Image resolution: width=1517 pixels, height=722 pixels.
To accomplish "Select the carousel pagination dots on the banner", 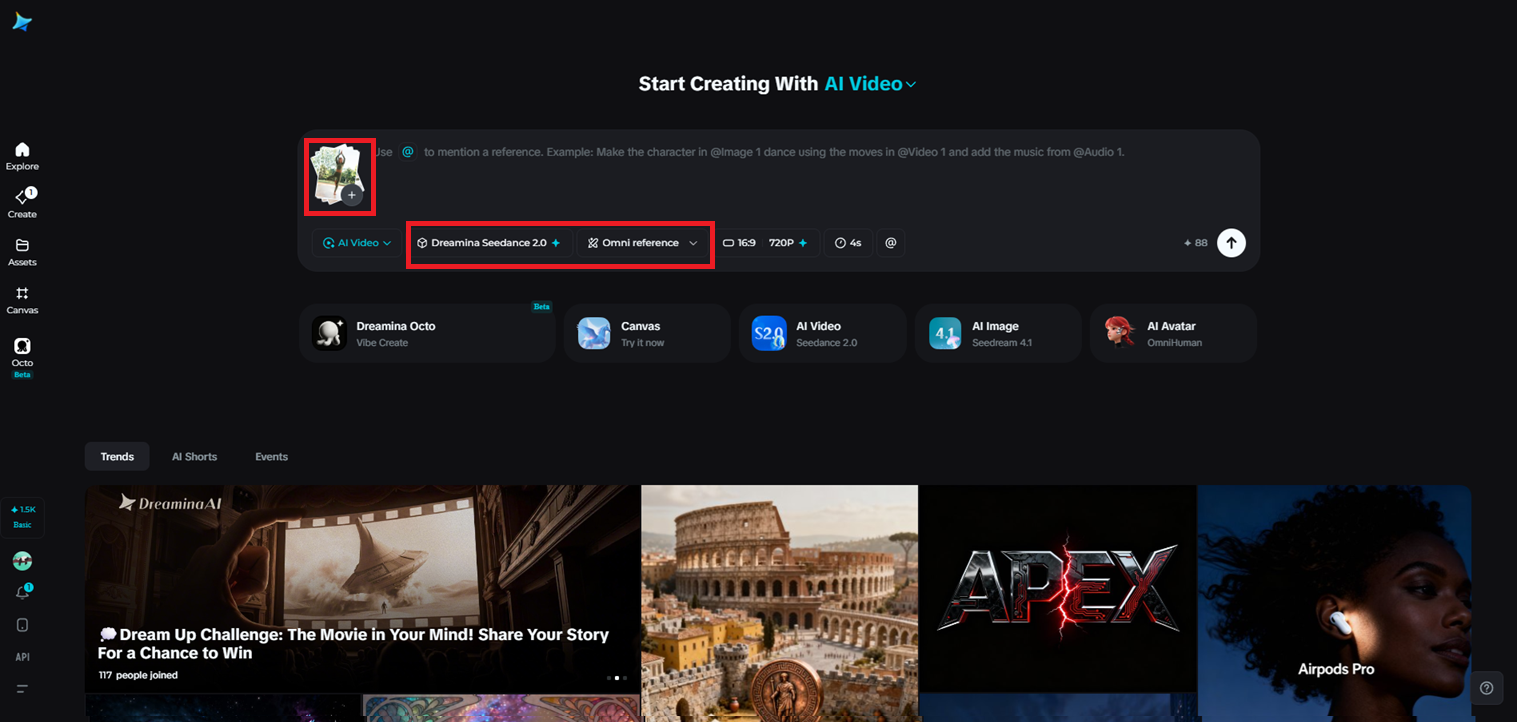I will click(616, 678).
